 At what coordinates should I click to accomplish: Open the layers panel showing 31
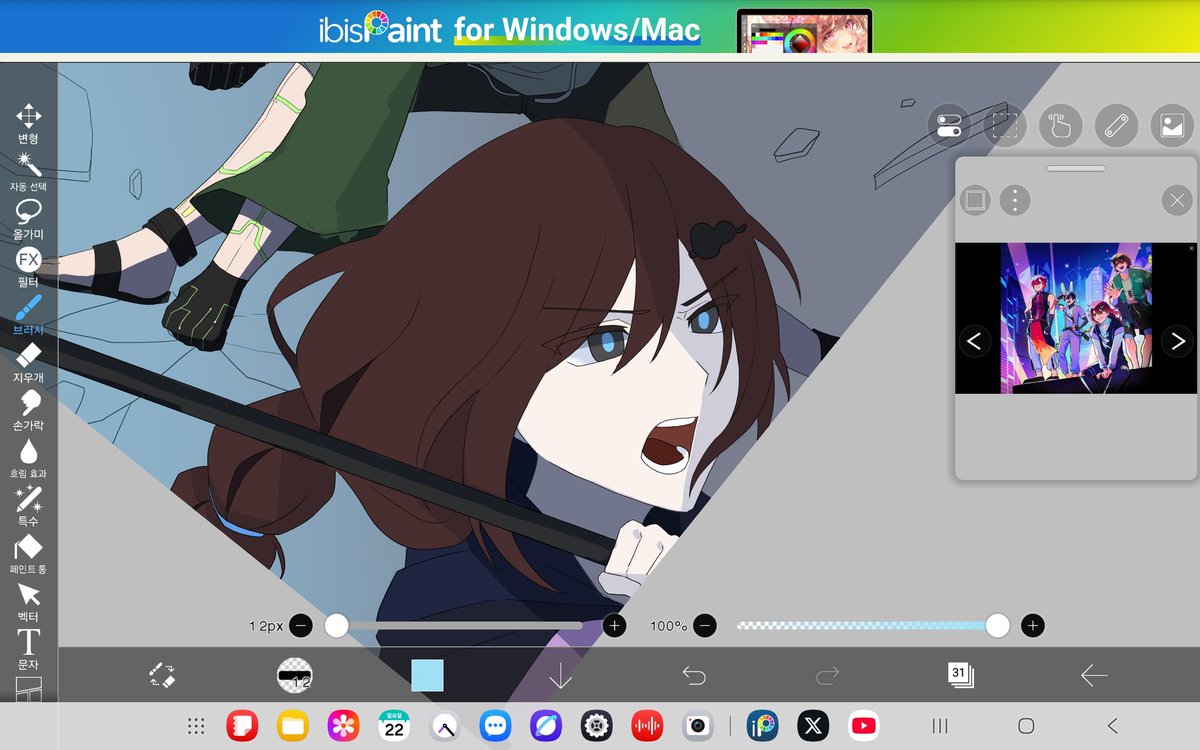pos(960,675)
